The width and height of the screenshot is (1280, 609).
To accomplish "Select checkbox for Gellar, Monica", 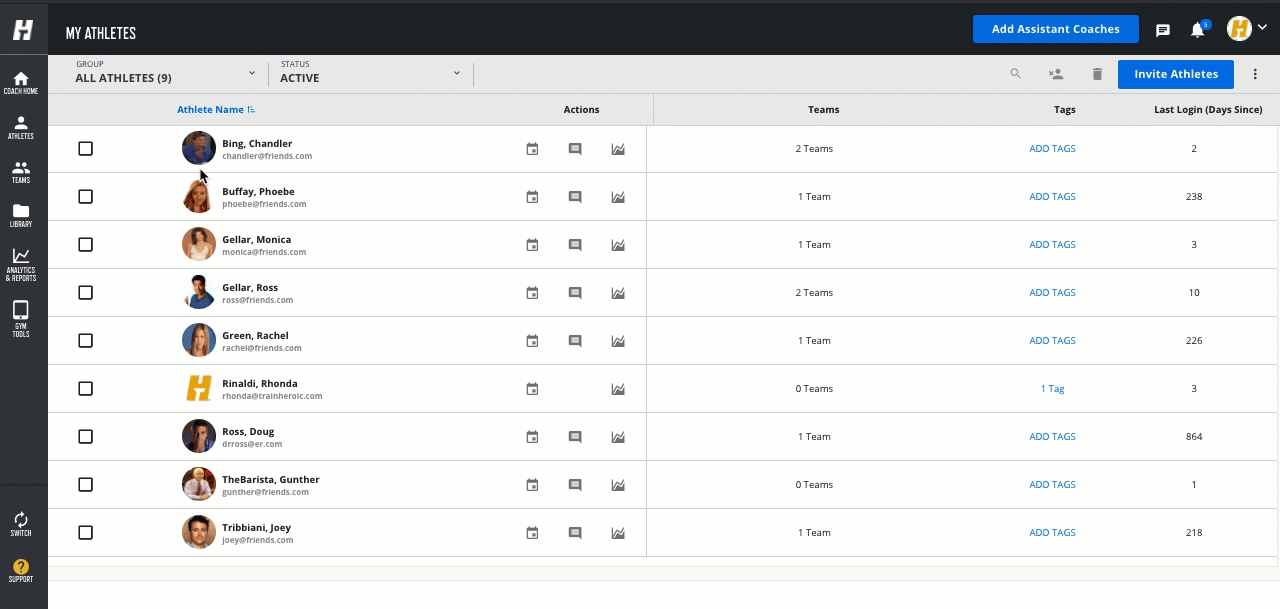I will (x=85, y=245).
